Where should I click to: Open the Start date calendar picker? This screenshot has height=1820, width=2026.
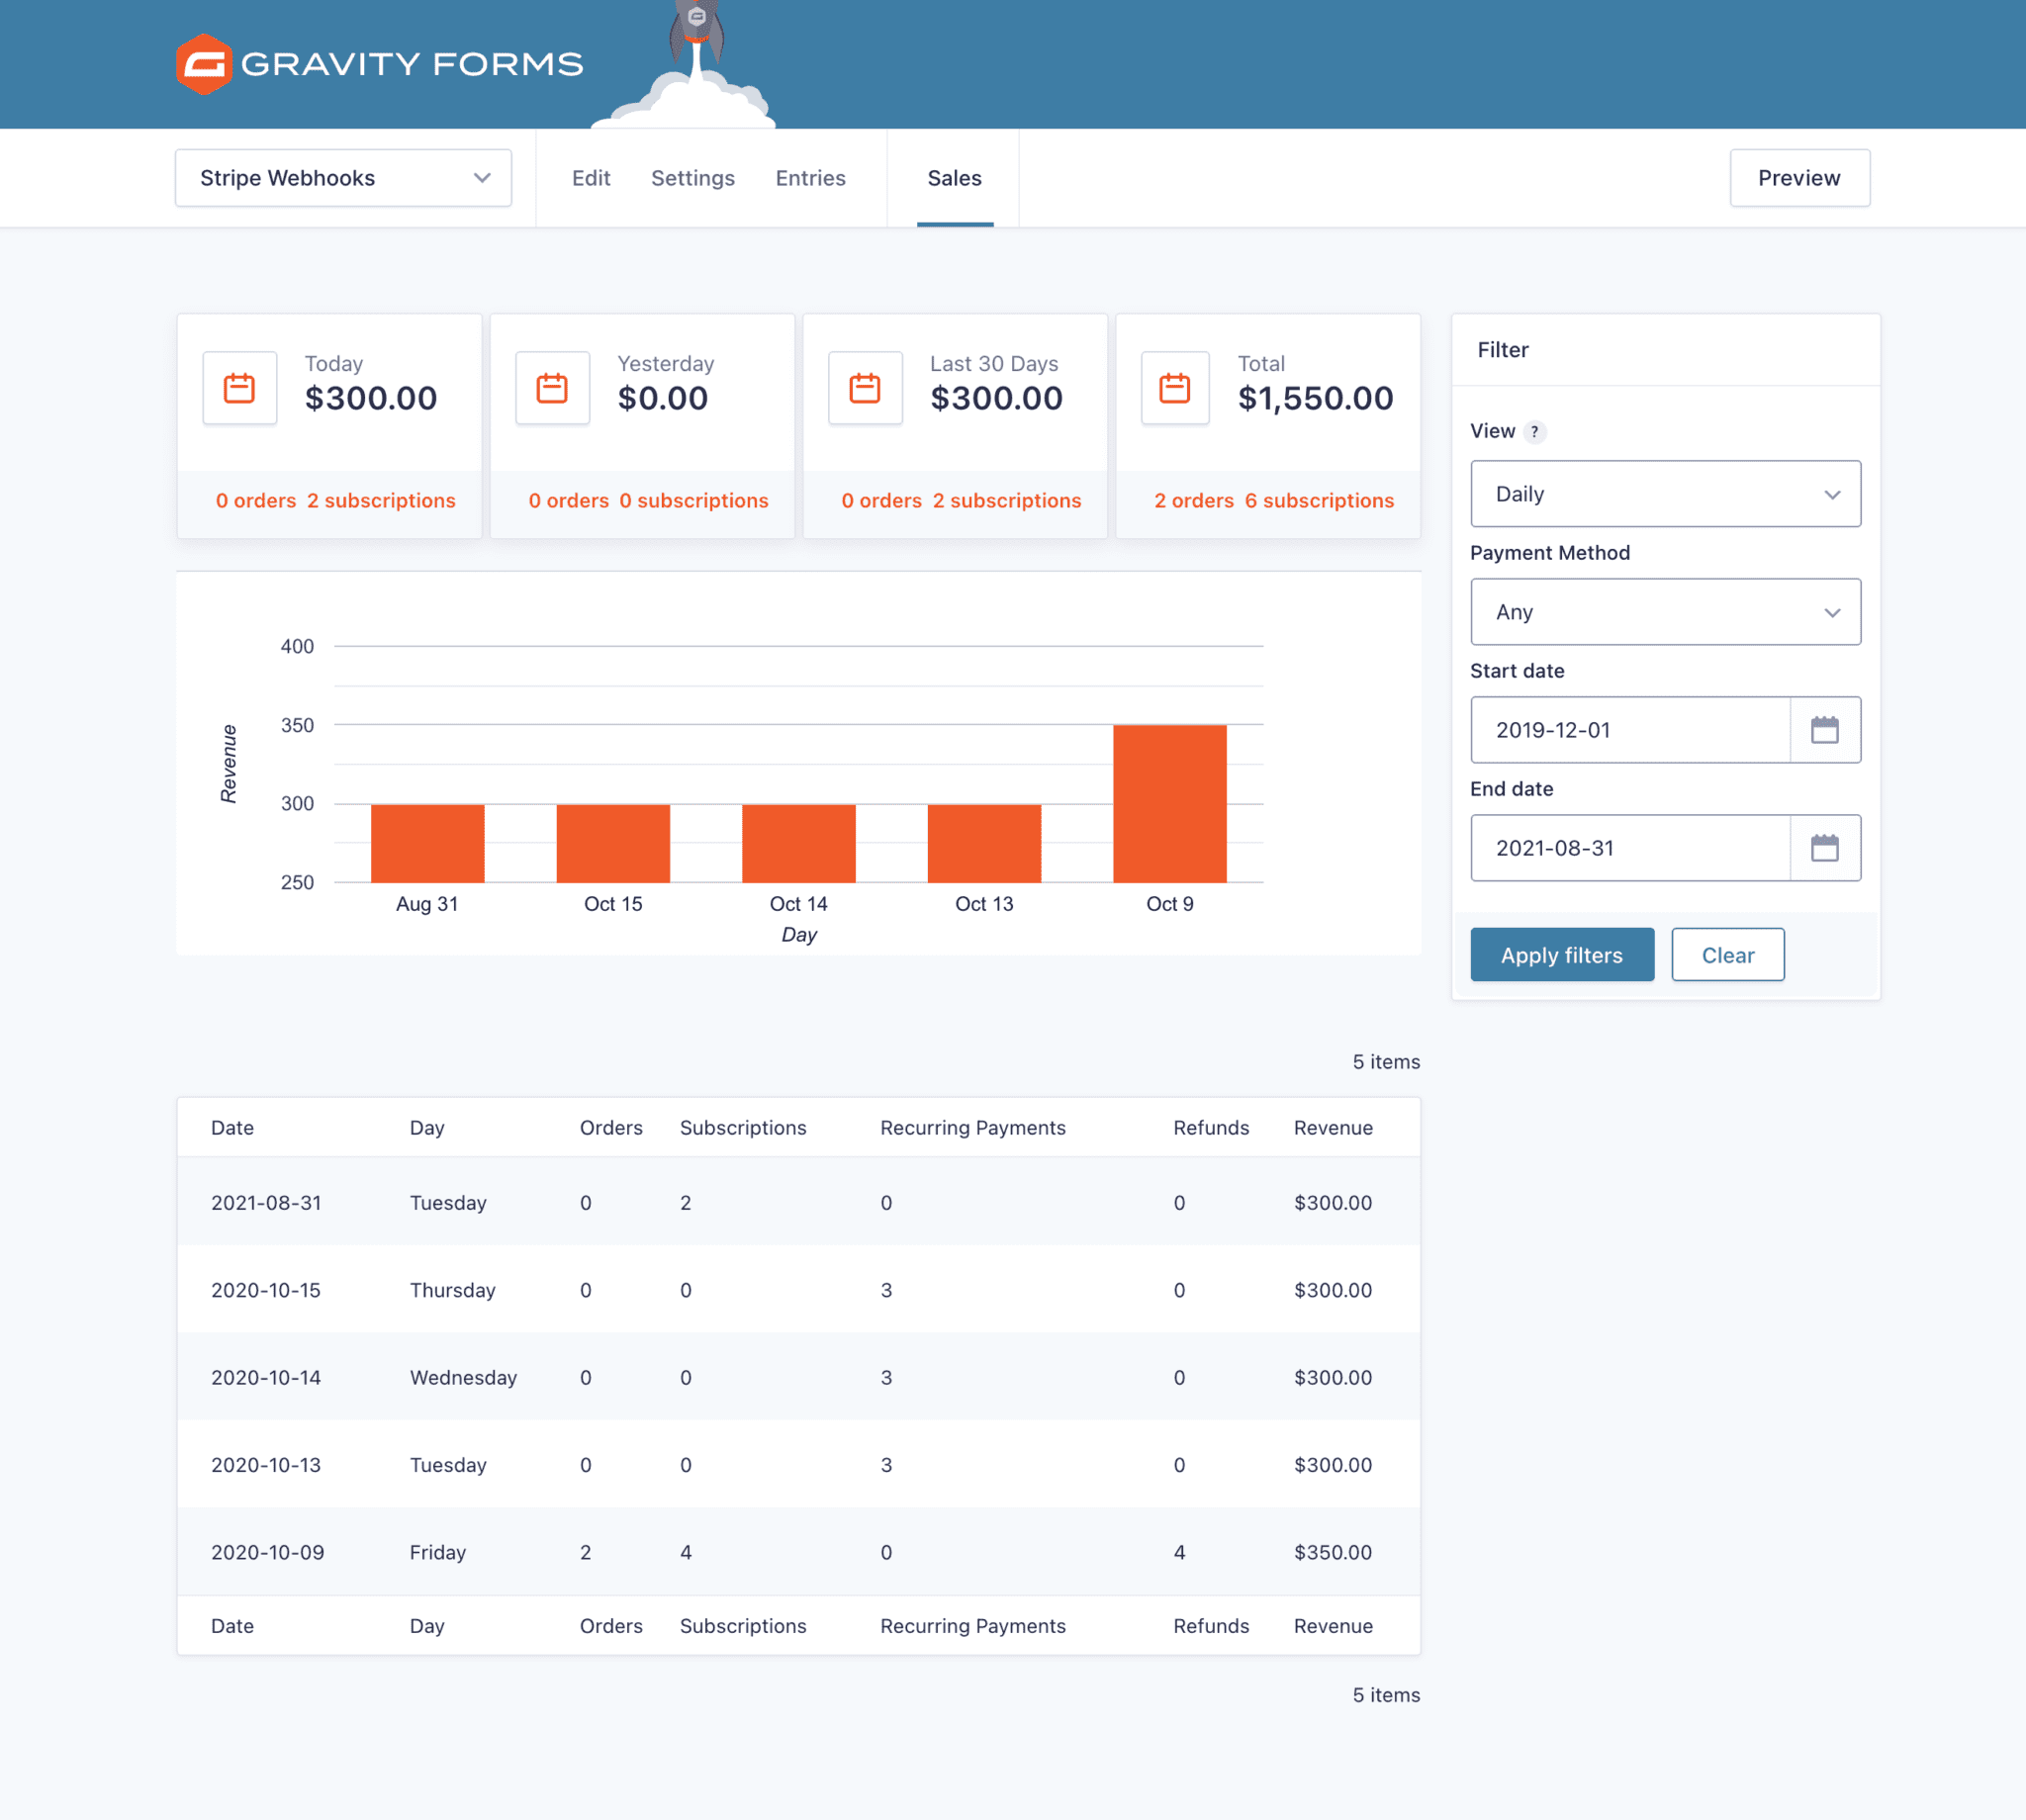1826,730
